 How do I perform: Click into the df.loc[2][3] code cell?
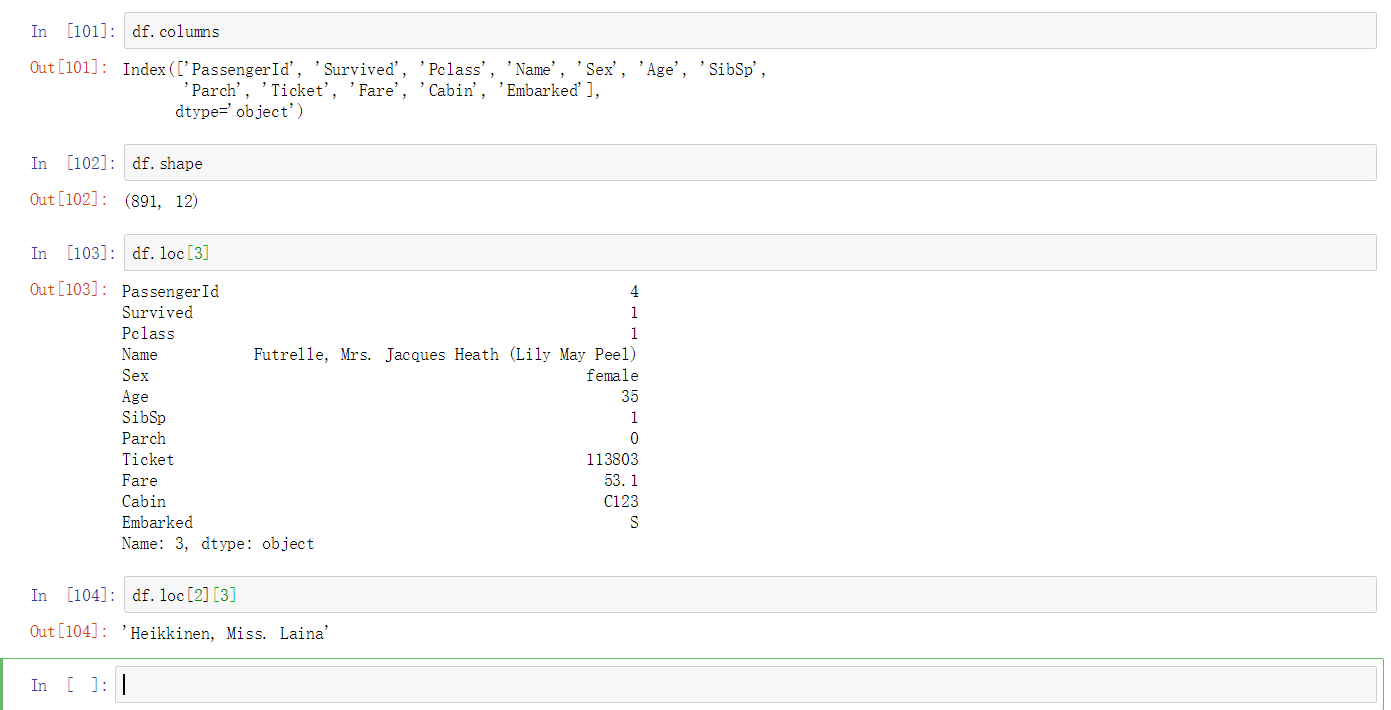[x=750, y=595]
